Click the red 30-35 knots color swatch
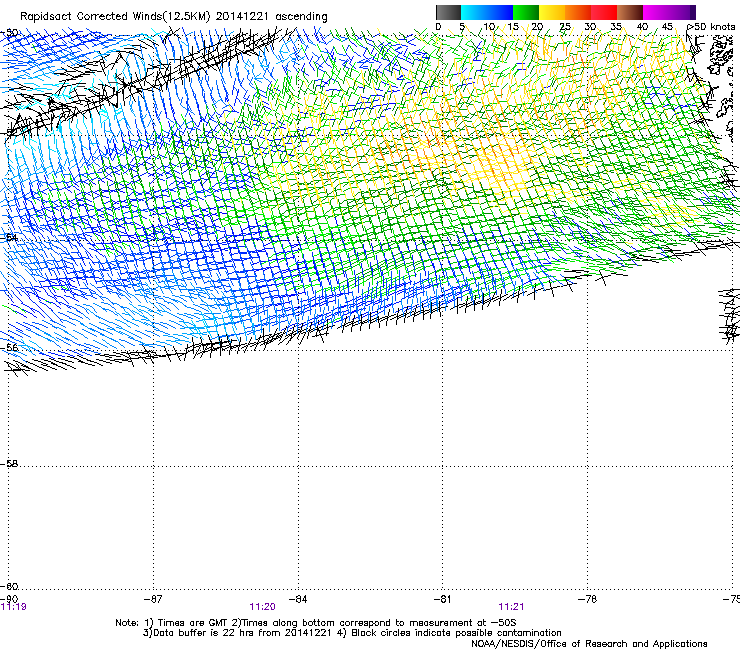 pyautogui.click(x=604, y=12)
